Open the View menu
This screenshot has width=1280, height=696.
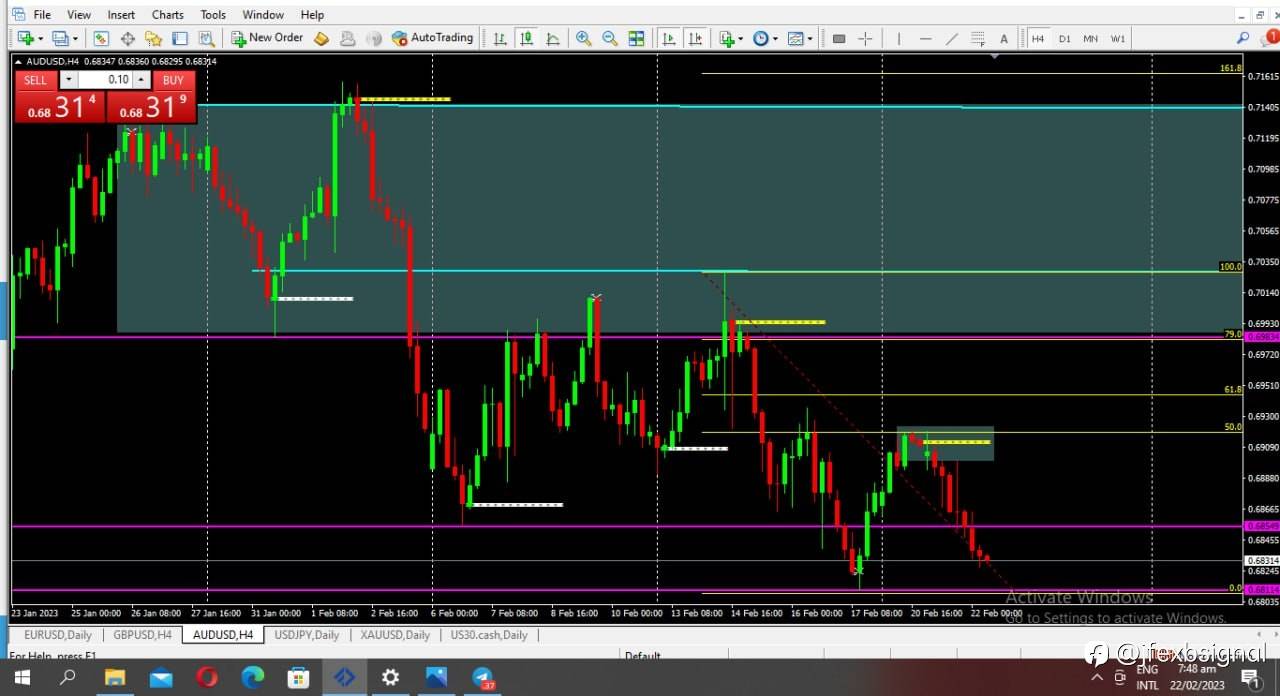(x=79, y=14)
